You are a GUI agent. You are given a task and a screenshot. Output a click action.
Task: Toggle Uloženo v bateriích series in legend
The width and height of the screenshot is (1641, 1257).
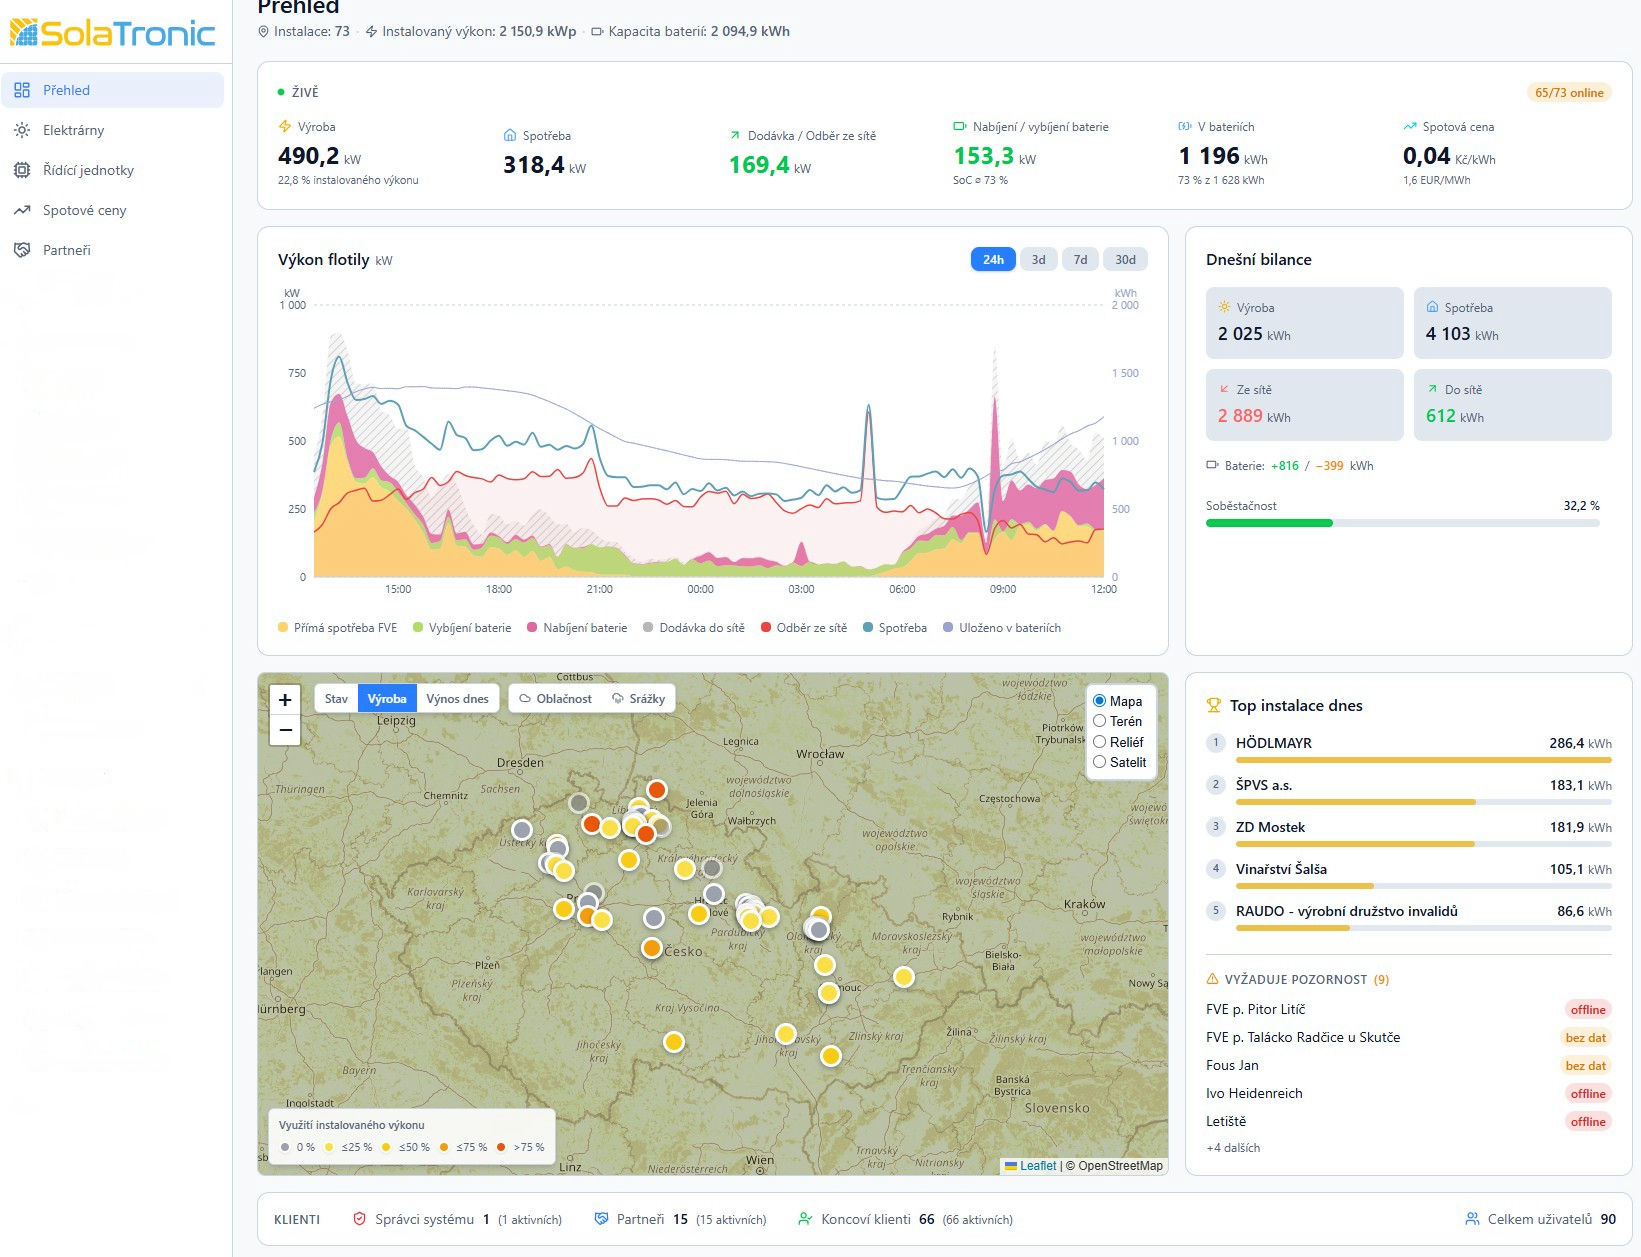(x=1002, y=628)
